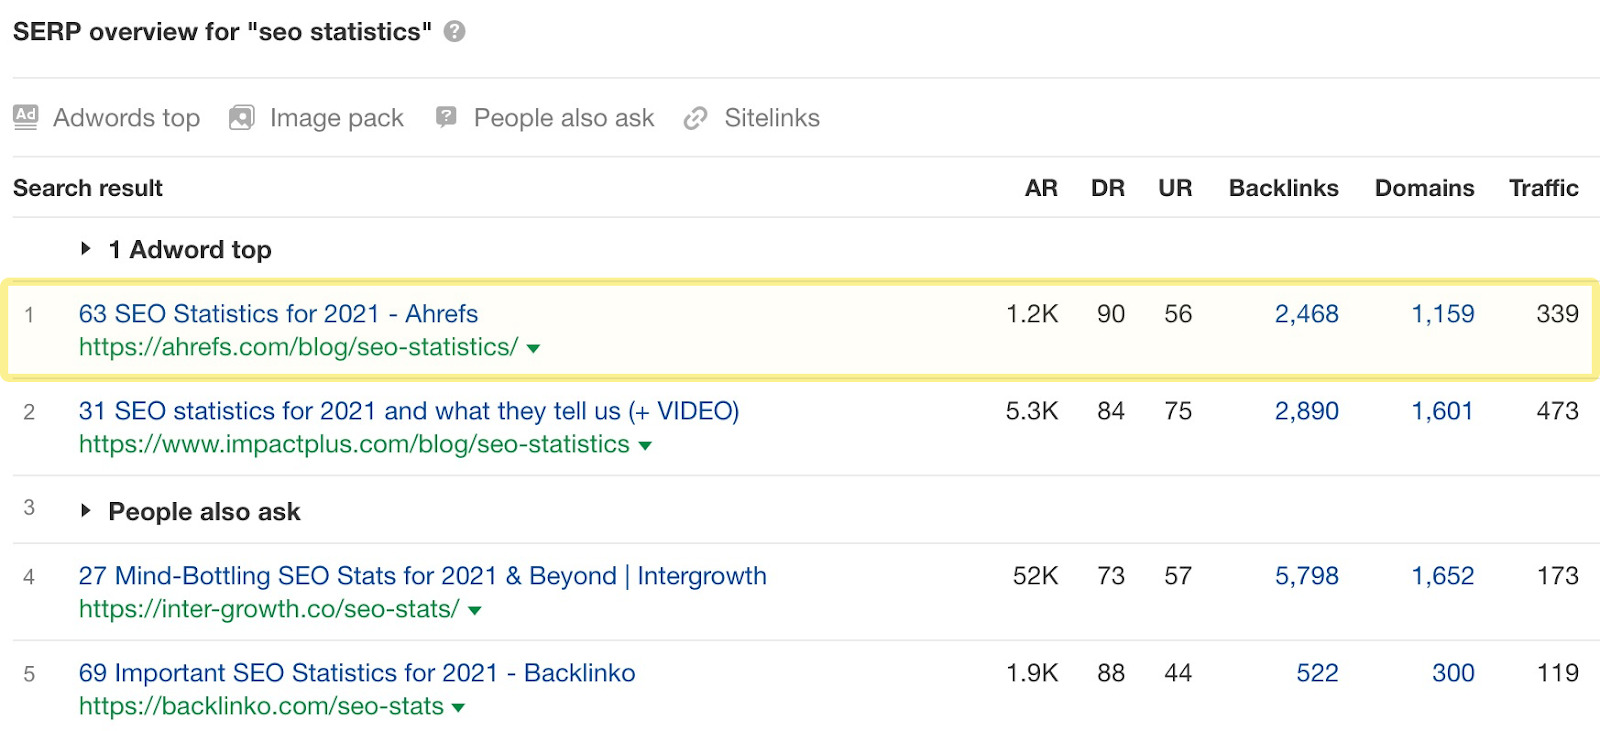Open "69 Important SEO Statistics for 2021 - Backlinko"

pyautogui.click(x=357, y=673)
